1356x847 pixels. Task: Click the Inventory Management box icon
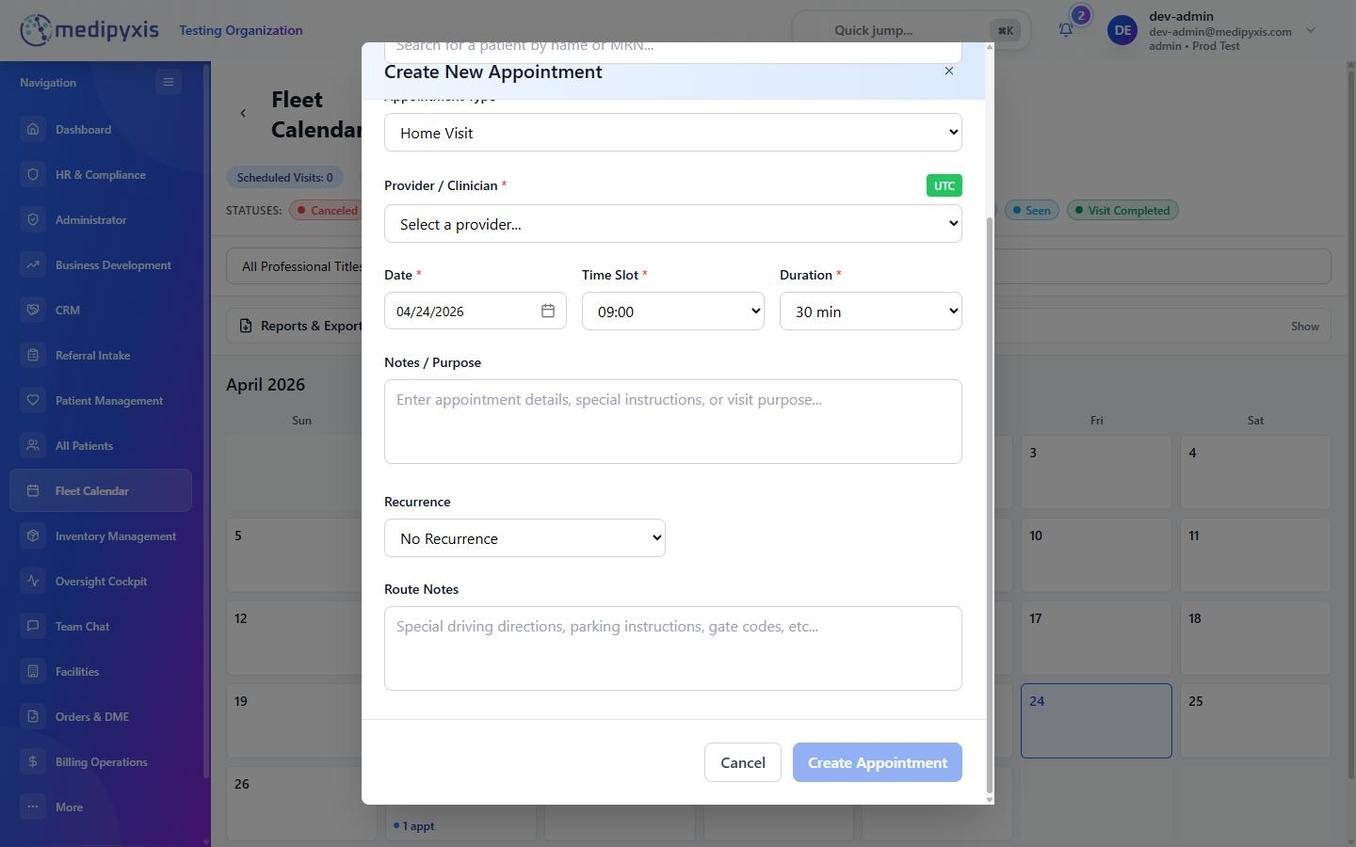pos(33,536)
